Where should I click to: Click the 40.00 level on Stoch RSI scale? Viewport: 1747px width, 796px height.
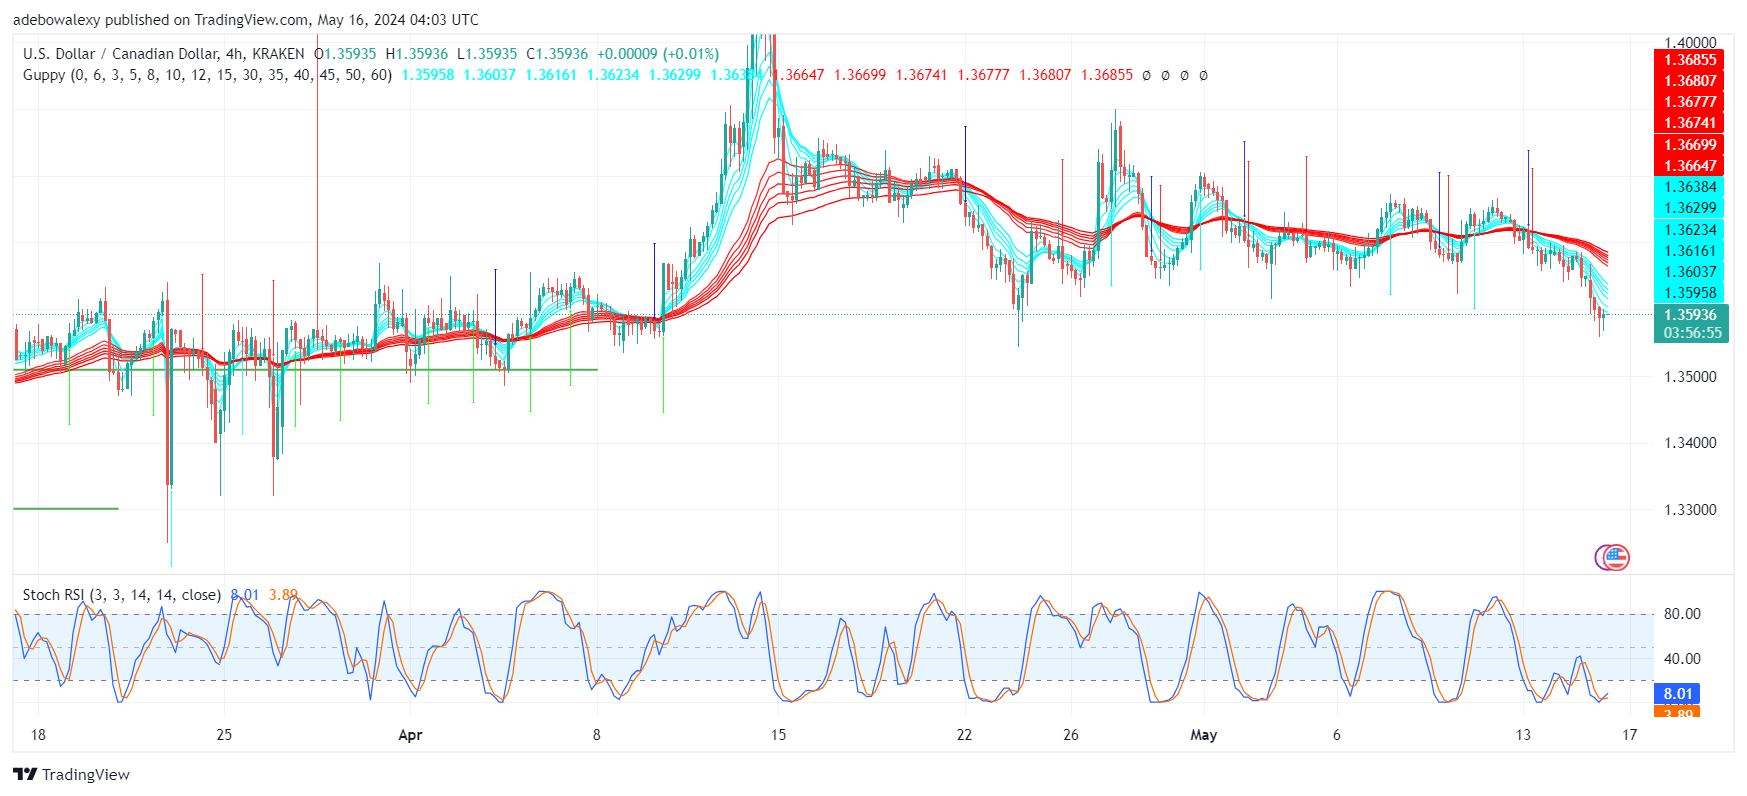pos(1682,659)
